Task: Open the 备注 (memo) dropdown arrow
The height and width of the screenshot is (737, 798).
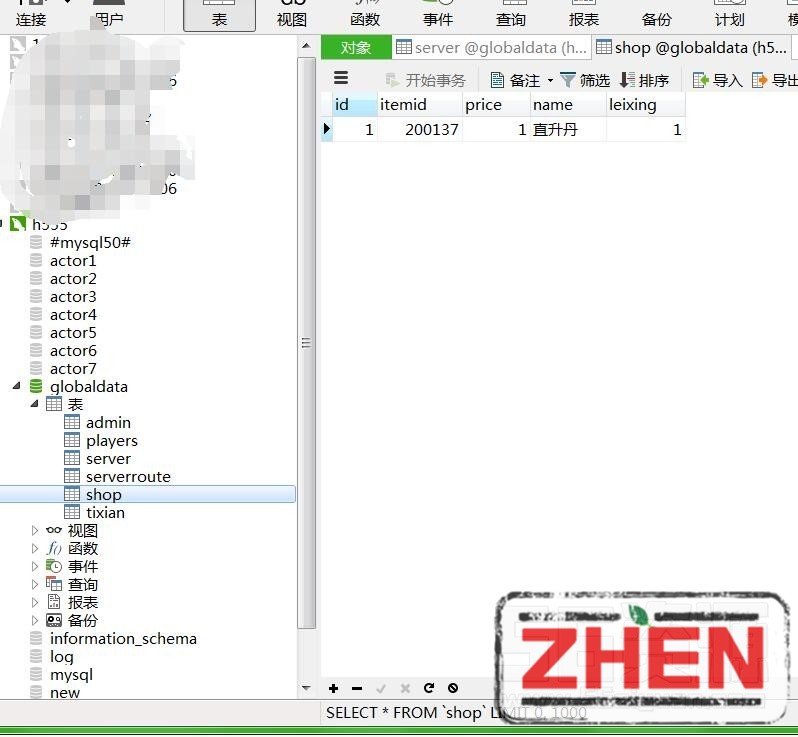Action: (550, 81)
